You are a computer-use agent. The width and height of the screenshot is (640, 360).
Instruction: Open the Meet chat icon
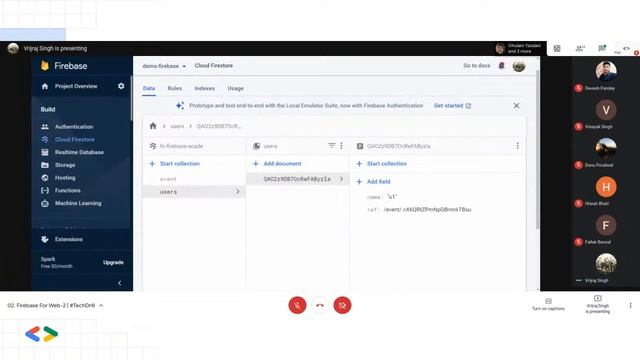pyautogui.click(x=602, y=48)
